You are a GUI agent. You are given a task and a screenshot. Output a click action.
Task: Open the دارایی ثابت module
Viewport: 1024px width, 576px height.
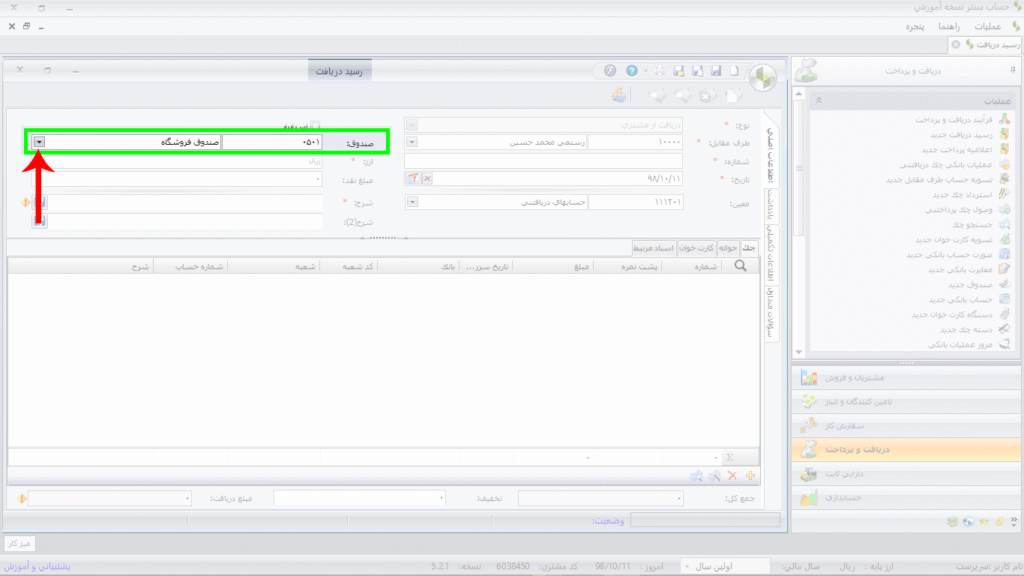[x=906, y=473]
